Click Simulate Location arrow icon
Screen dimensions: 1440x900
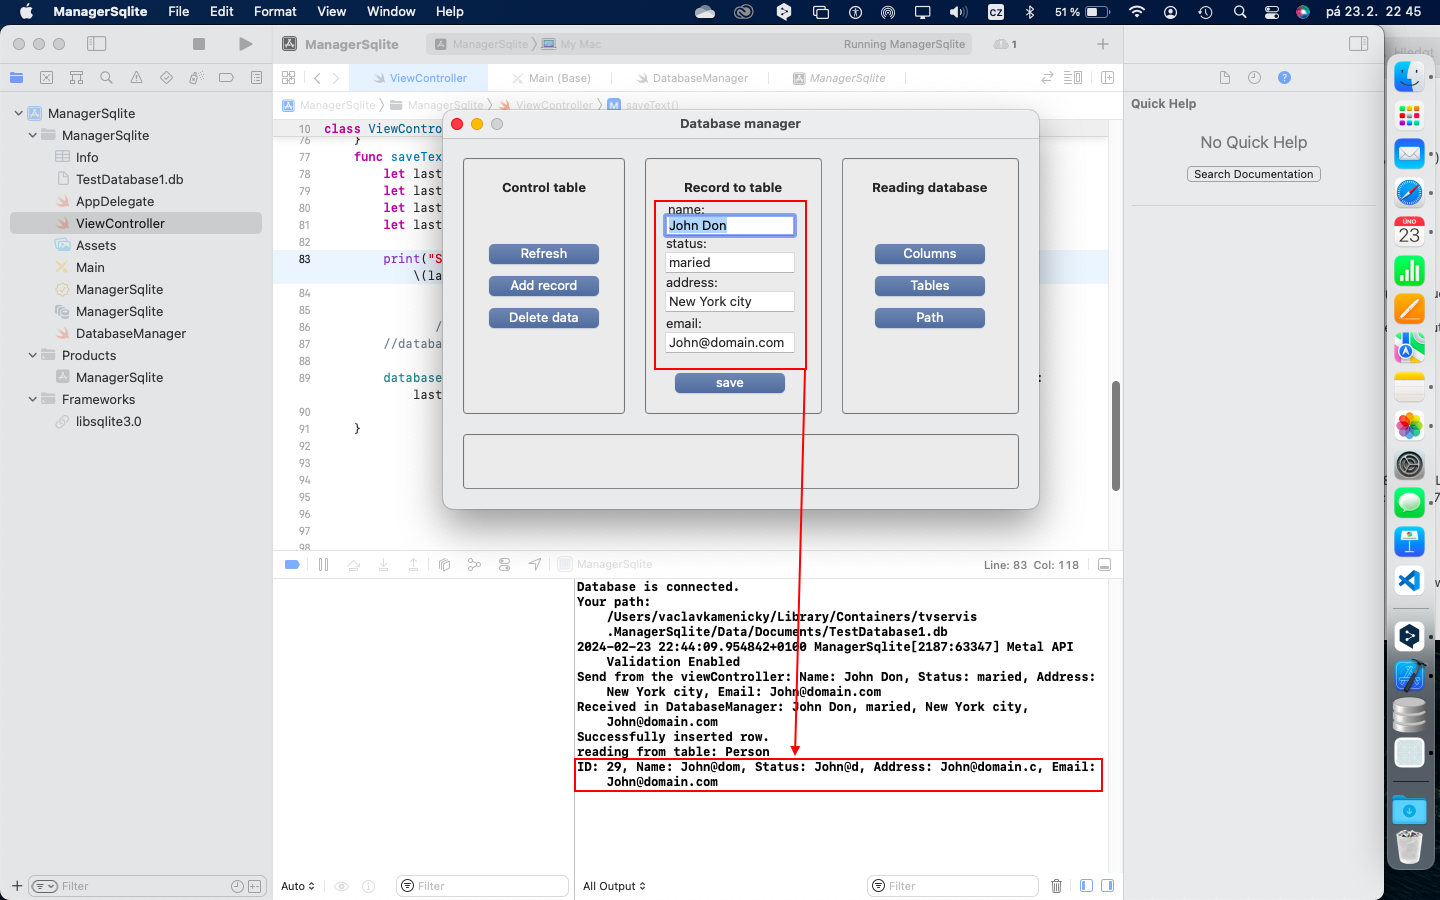pyautogui.click(x=535, y=565)
